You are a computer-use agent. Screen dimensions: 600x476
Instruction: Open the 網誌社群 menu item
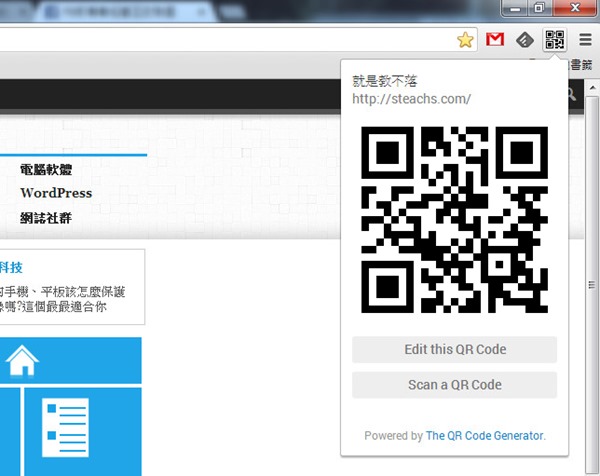coord(46,218)
